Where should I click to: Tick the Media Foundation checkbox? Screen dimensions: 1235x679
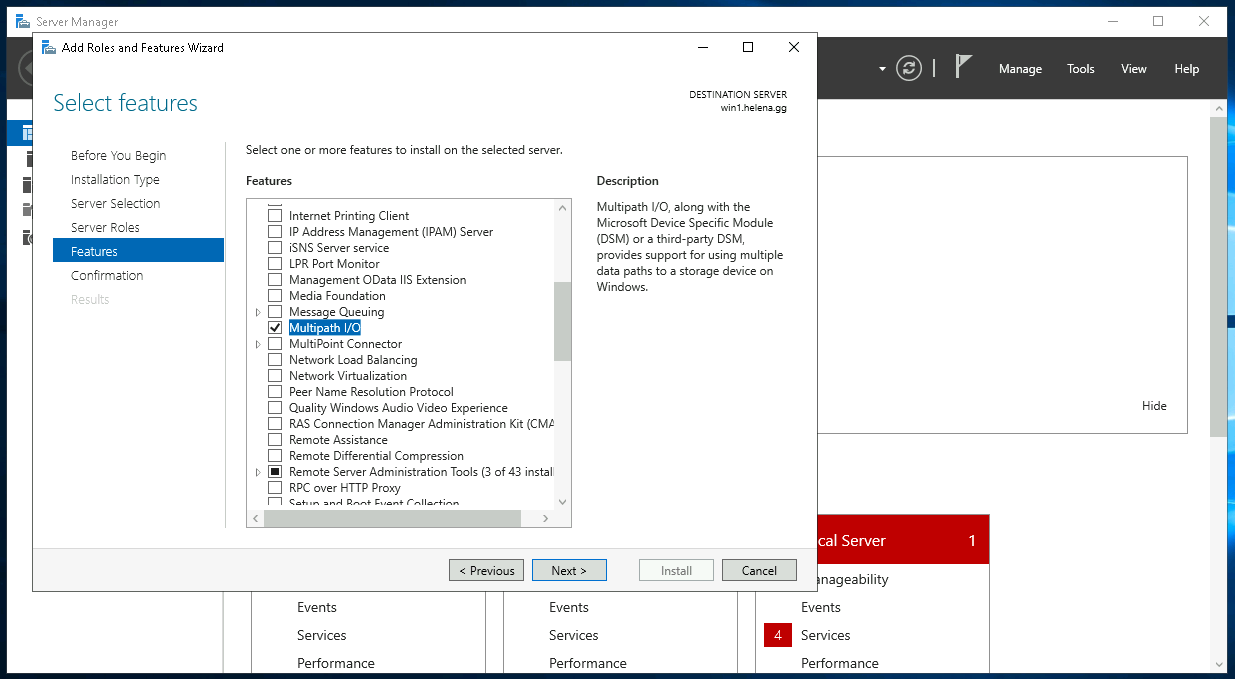275,296
